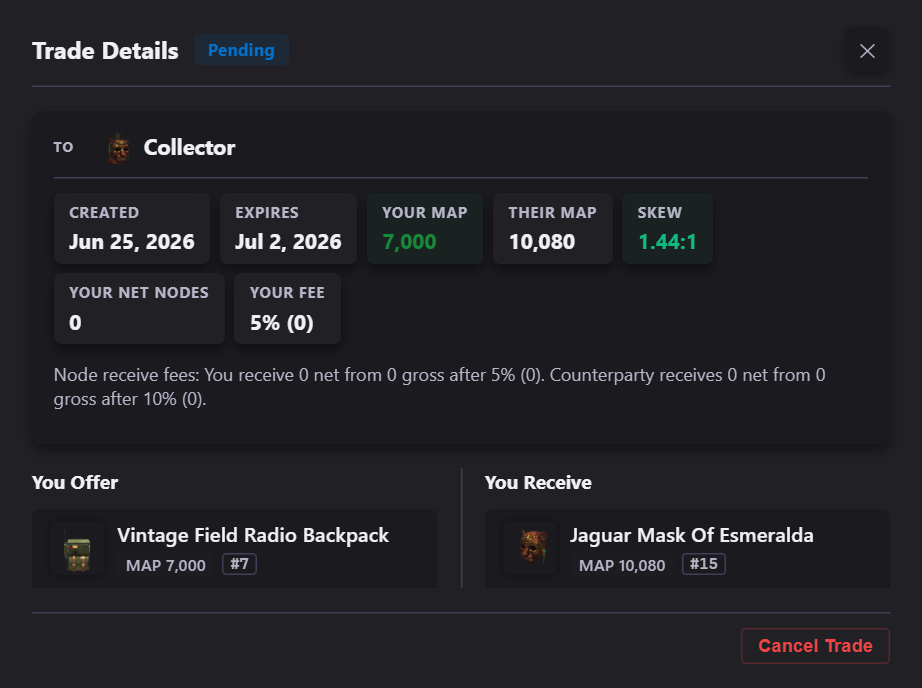Click the Expires Jul 2, 2026 card
922x688 pixels.
click(x=288, y=228)
